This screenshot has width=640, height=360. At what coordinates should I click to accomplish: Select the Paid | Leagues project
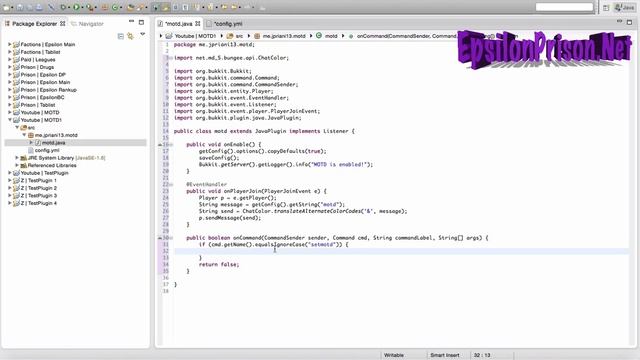38,60
